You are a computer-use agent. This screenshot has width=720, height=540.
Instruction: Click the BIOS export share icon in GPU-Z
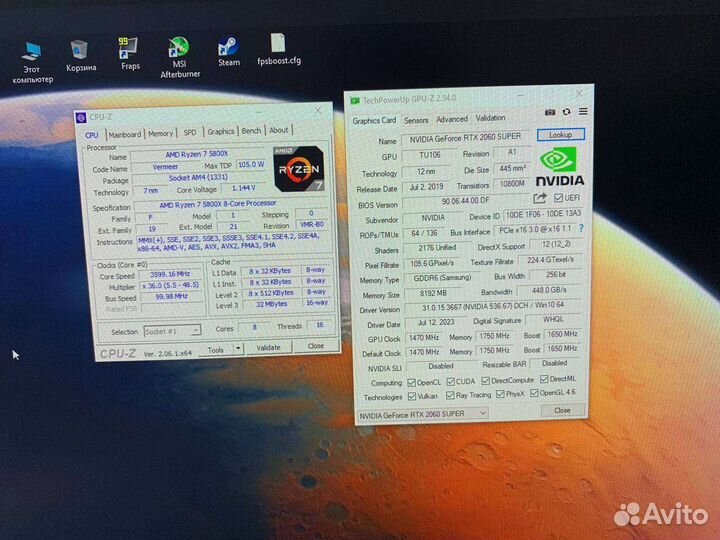pyautogui.click(x=541, y=199)
